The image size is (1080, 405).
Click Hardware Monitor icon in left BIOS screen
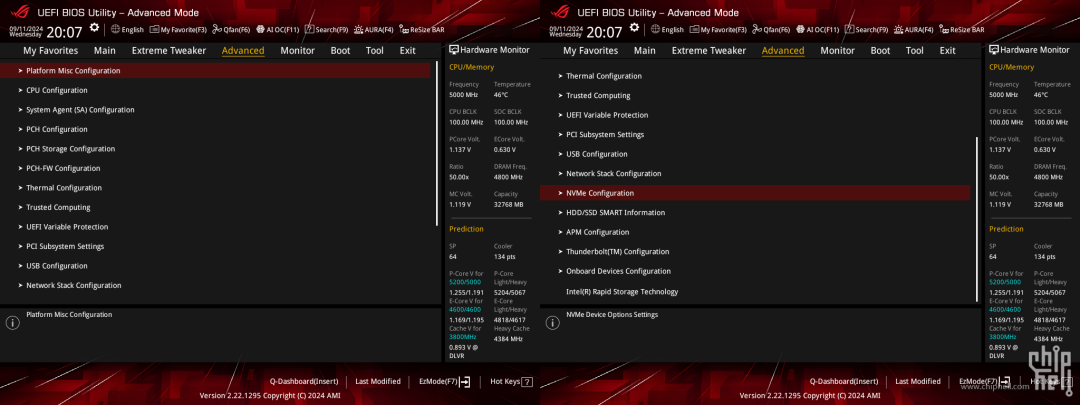(454, 50)
